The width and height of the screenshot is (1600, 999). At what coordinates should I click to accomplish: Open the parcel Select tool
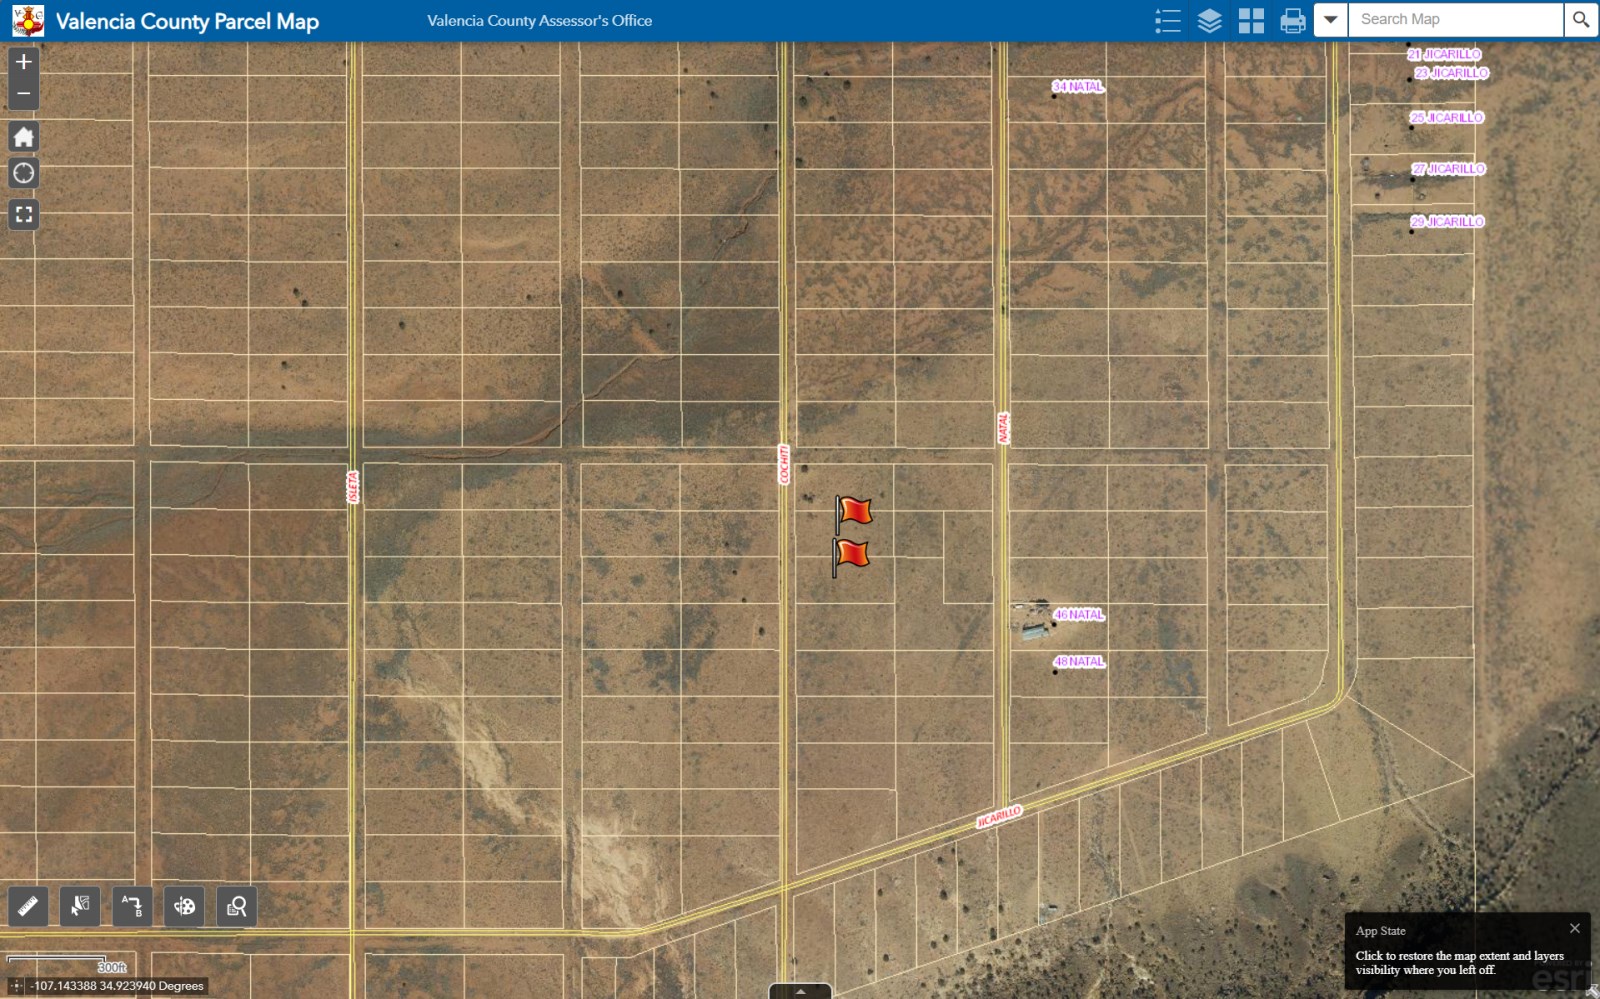[80, 906]
